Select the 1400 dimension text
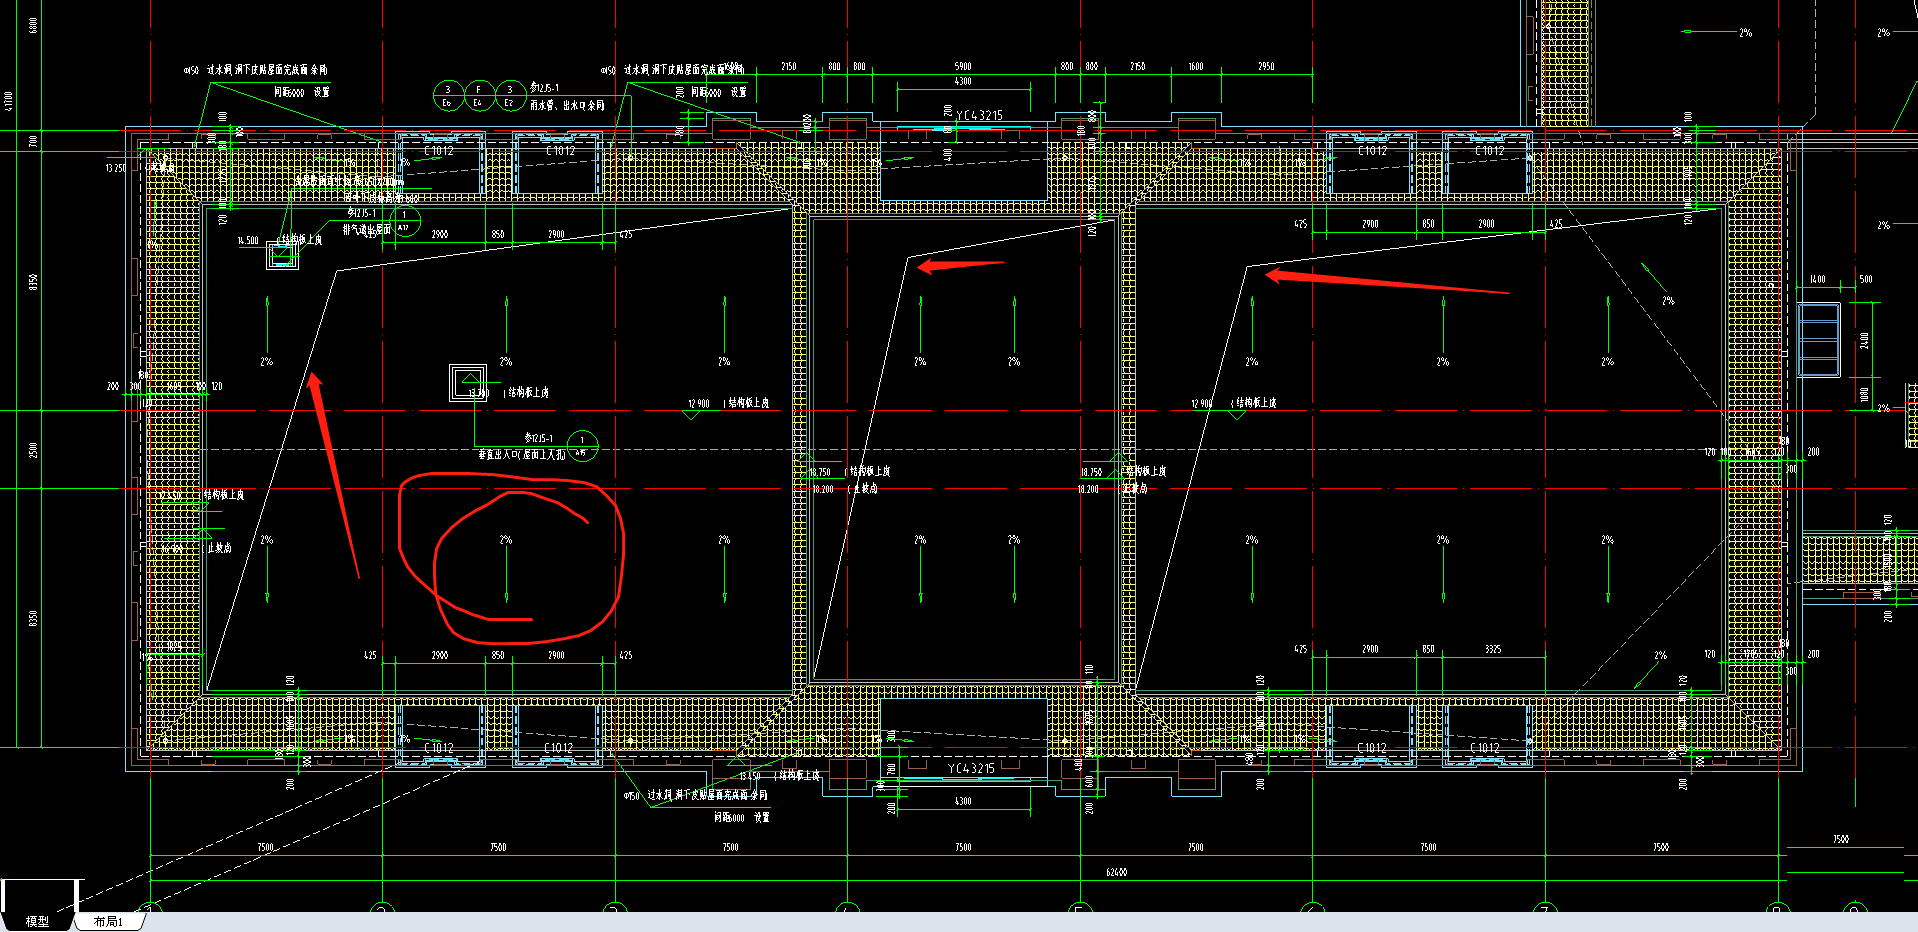Viewport: 1918px width, 932px height. (1817, 280)
